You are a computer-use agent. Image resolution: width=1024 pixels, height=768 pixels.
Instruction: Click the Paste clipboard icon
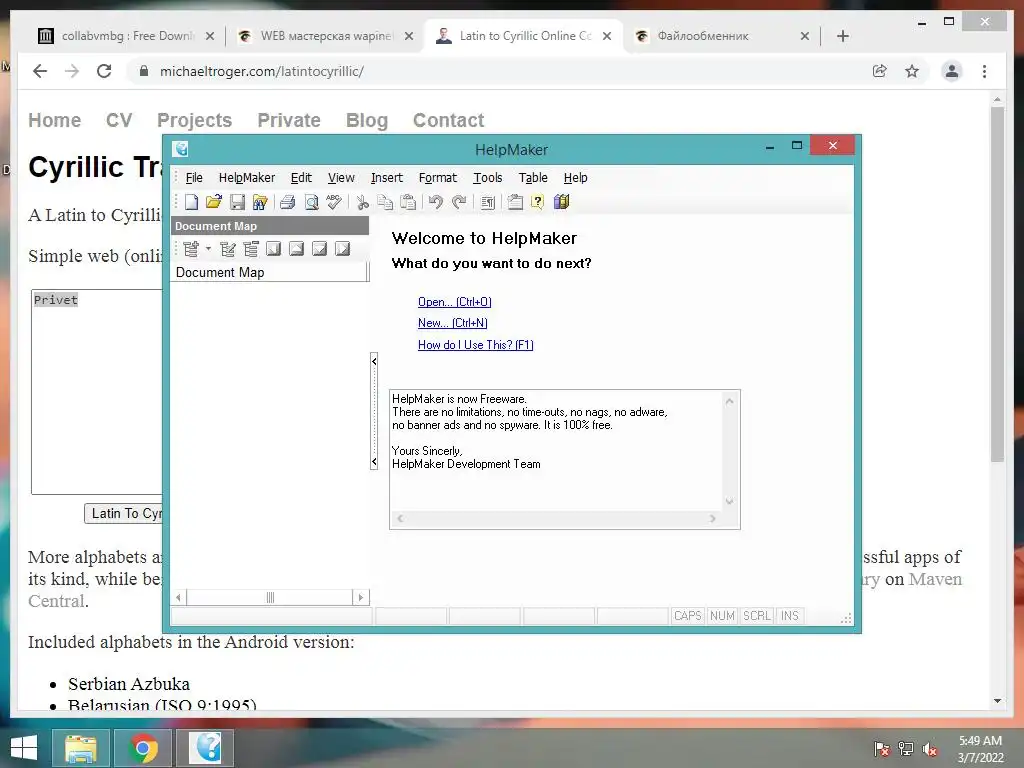pos(408,202)
